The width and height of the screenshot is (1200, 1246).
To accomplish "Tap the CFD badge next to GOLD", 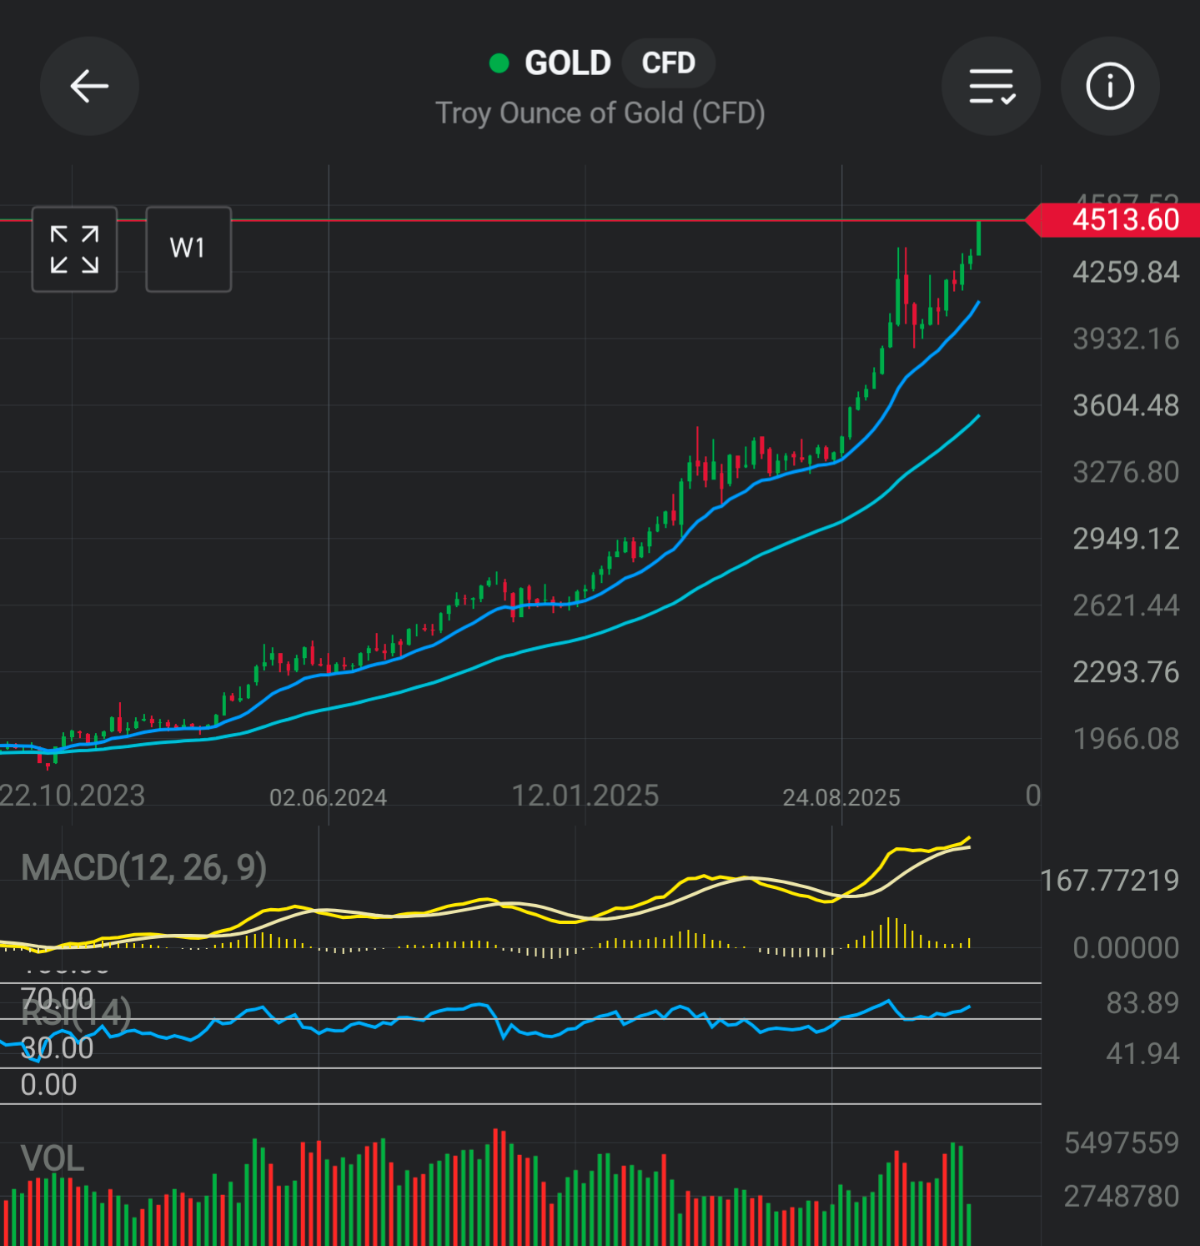I will tap(668, 64).
